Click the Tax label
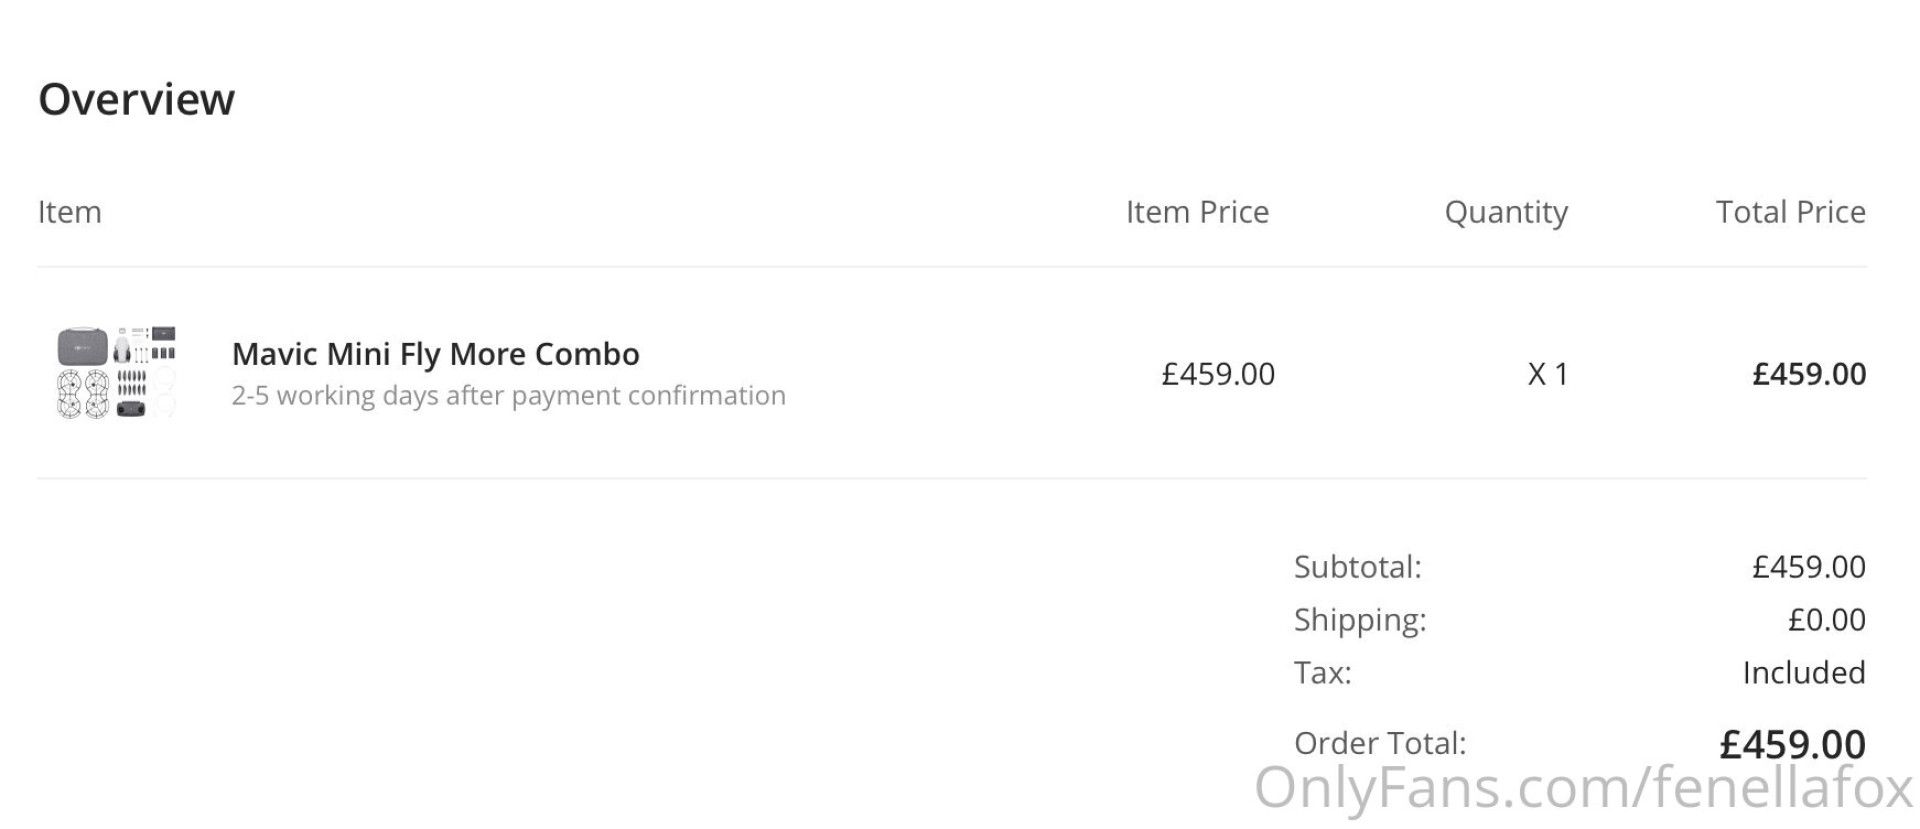The height and width of the screenshot is (829, 1920). (x=1322, y=673)
